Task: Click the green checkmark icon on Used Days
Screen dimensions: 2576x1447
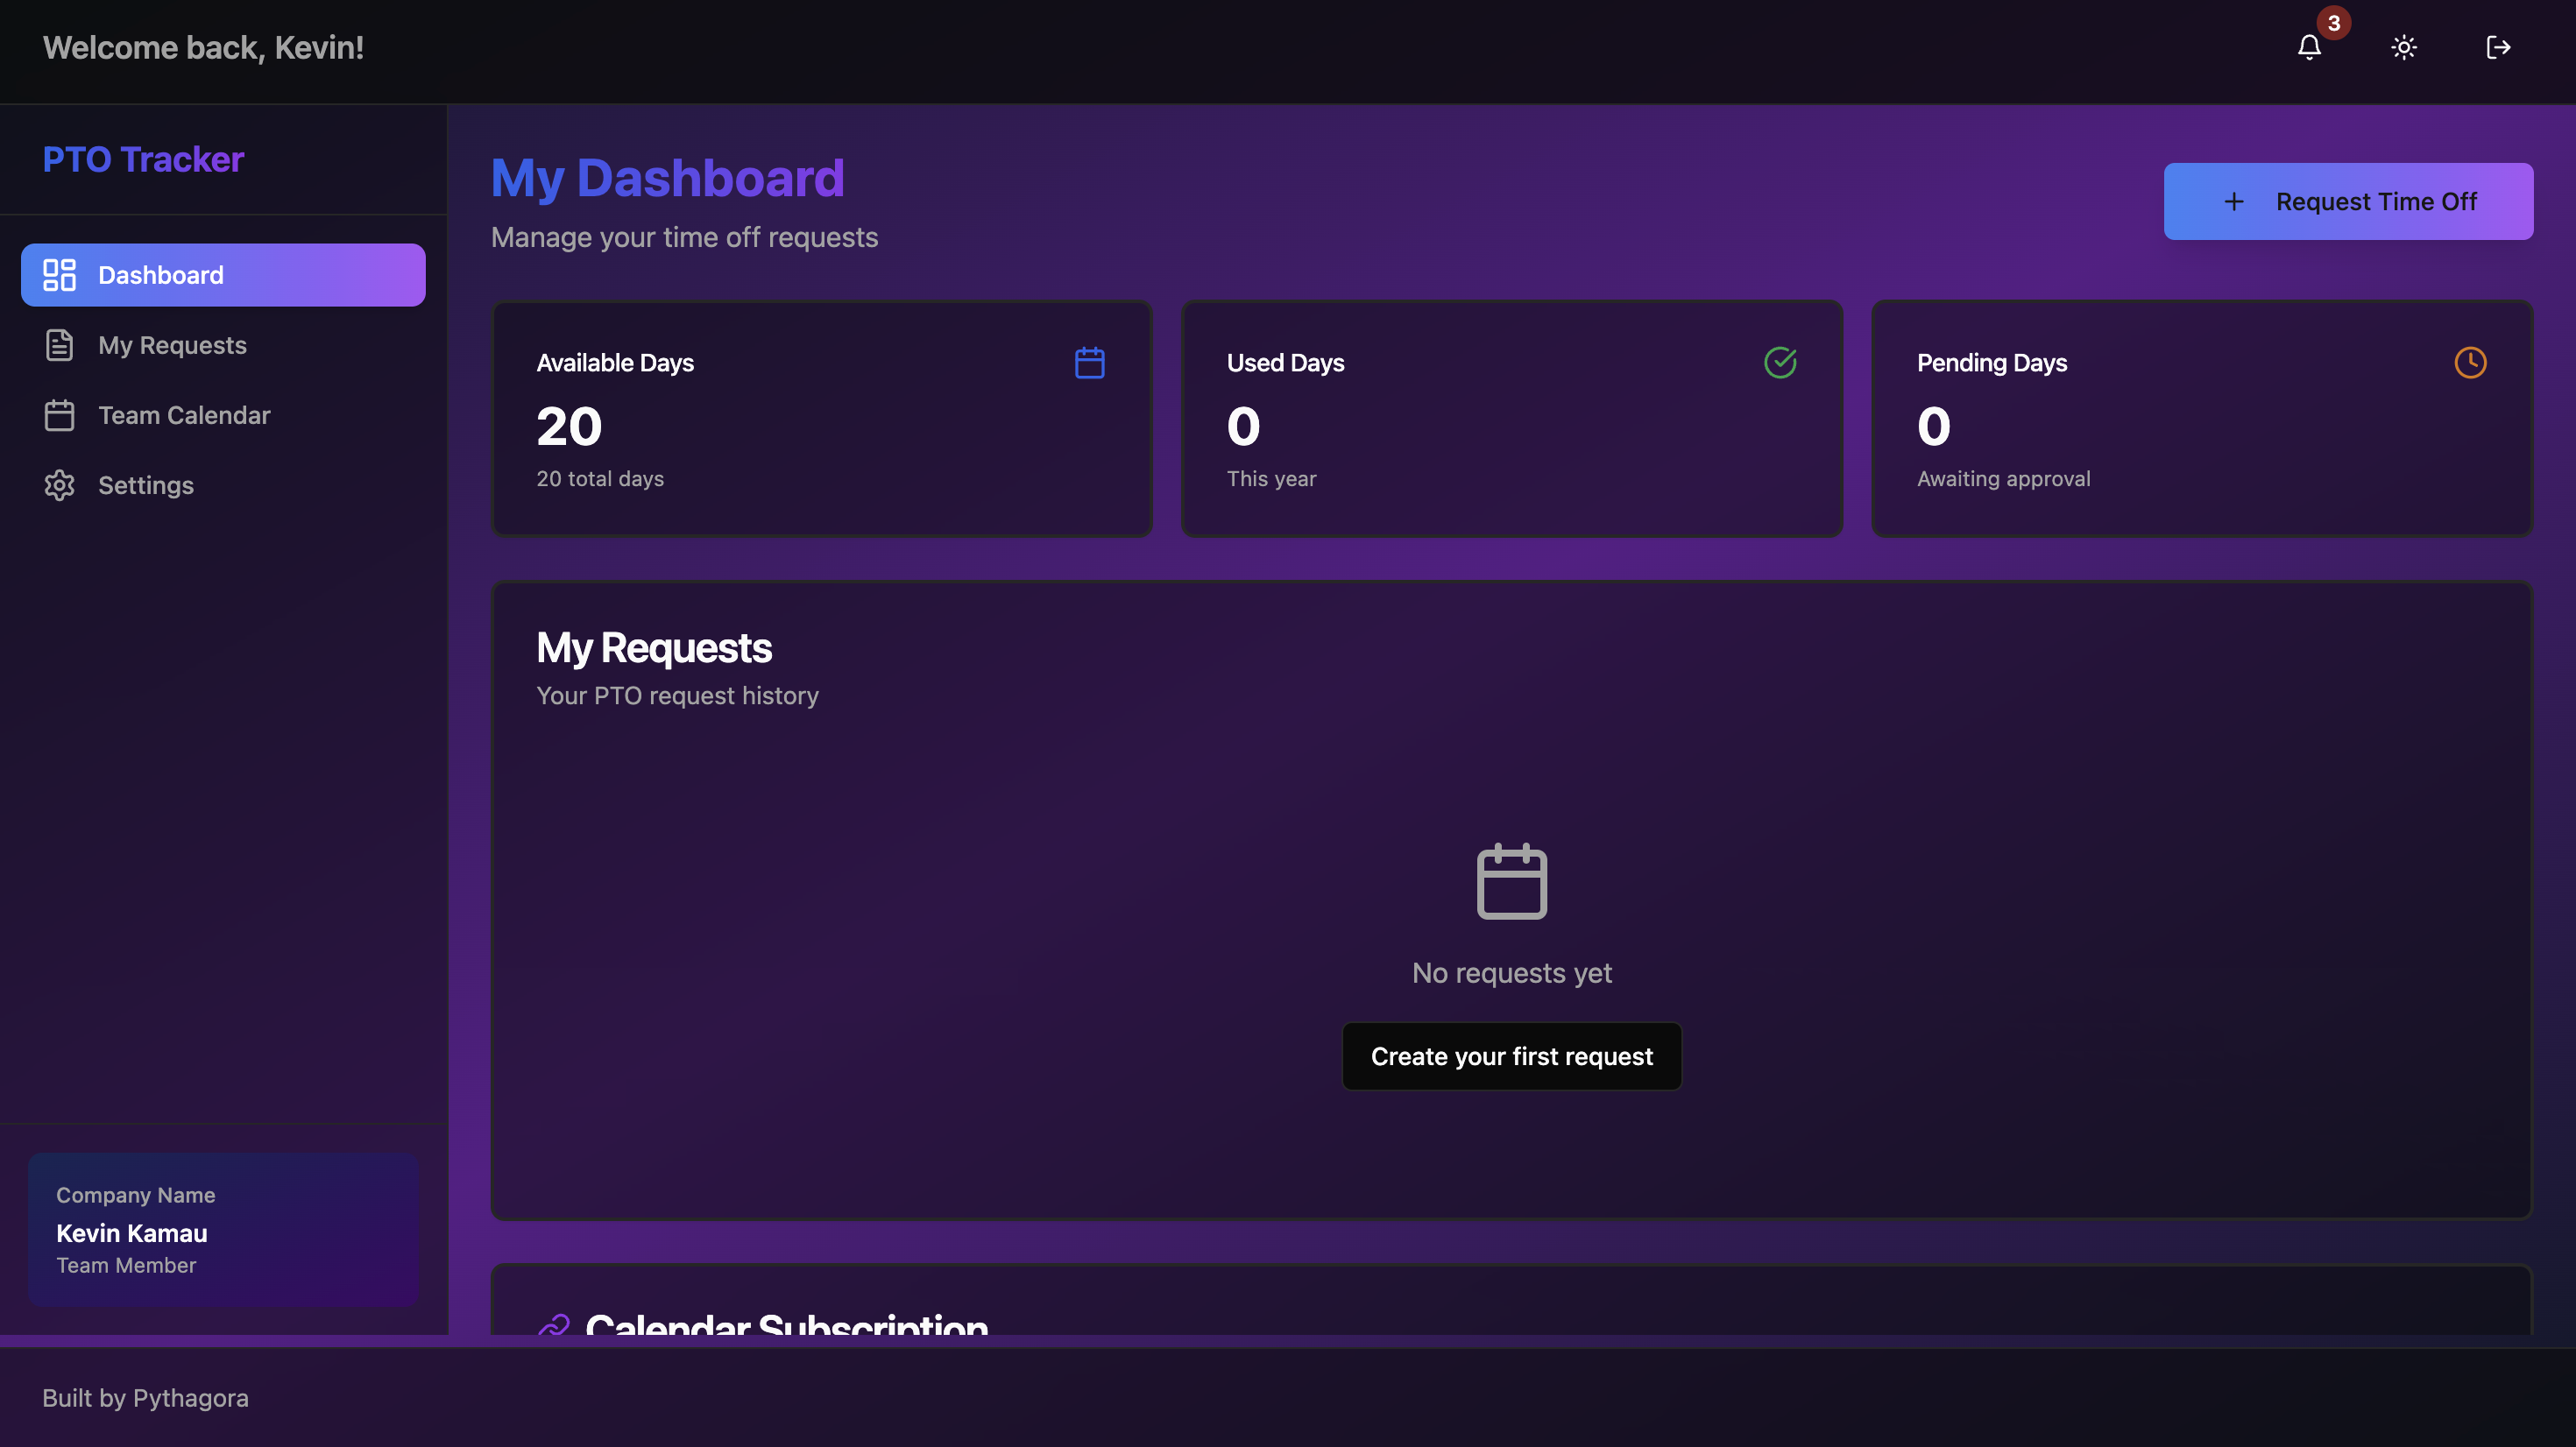Action: pos(1780,362)
